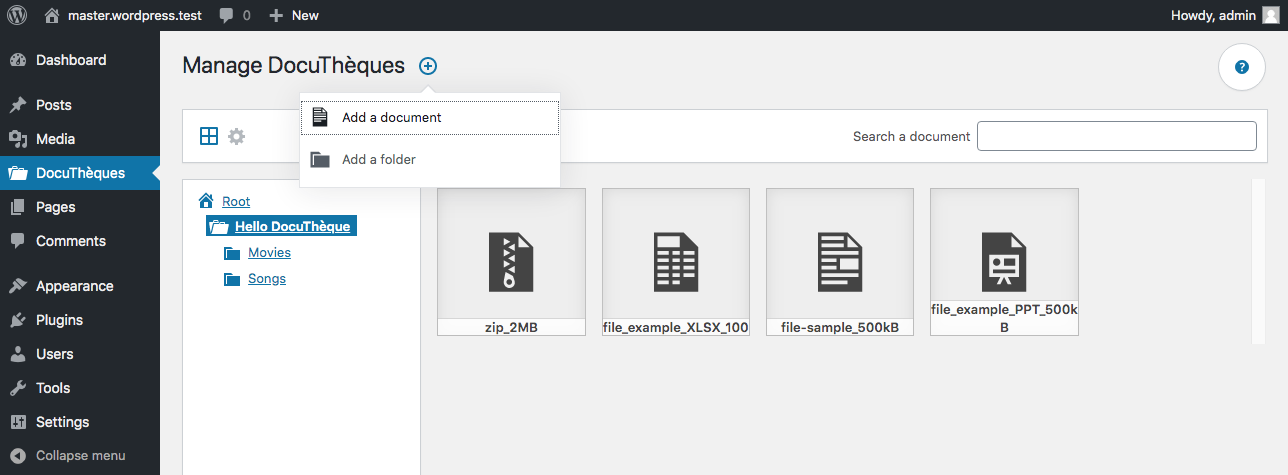The width and height of the screenshot is (1288, 475).
Task: Click the folder icon beside Movies
Action: (x=232, y=253)
